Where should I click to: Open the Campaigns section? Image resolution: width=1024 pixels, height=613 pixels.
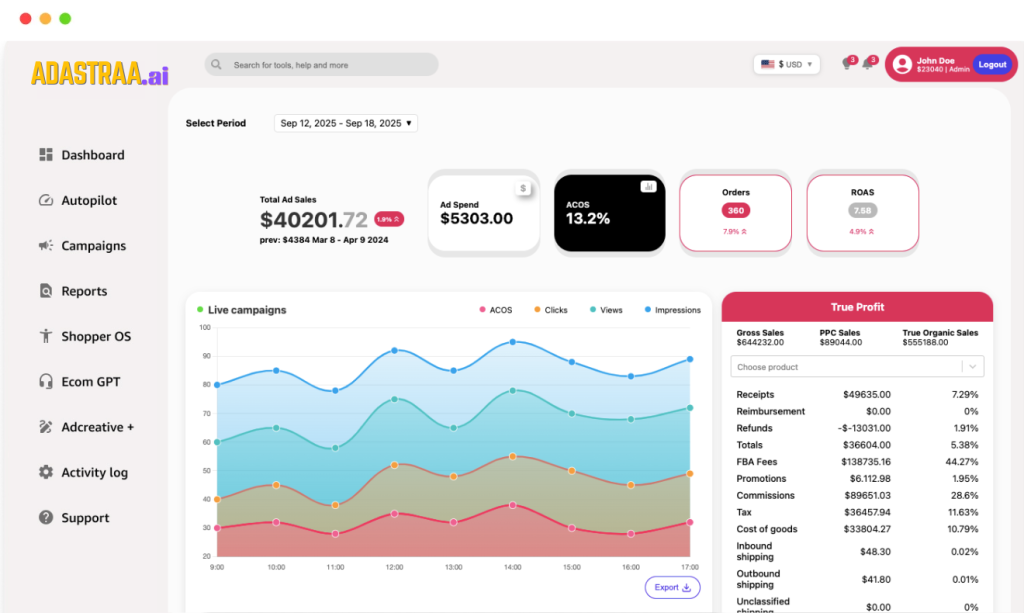[x=85, y=245]
